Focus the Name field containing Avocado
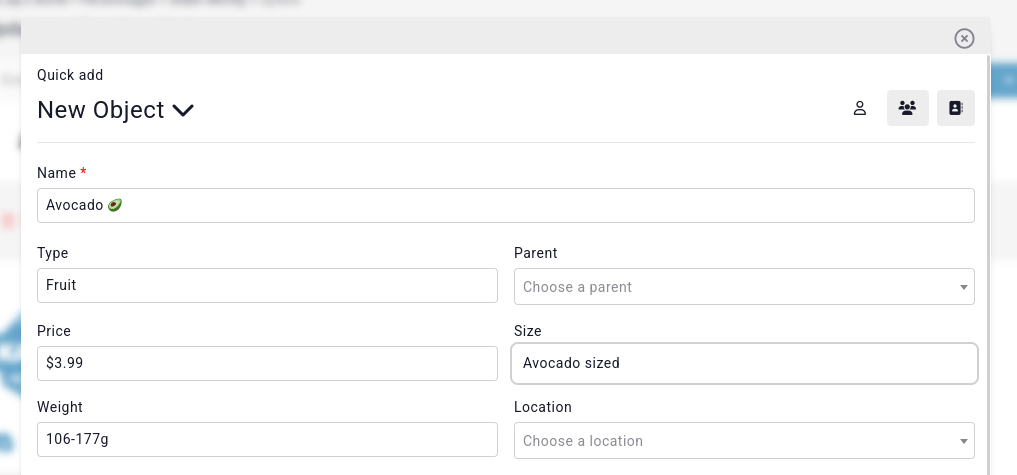1017x475 pixels. [x=505, y=205]
